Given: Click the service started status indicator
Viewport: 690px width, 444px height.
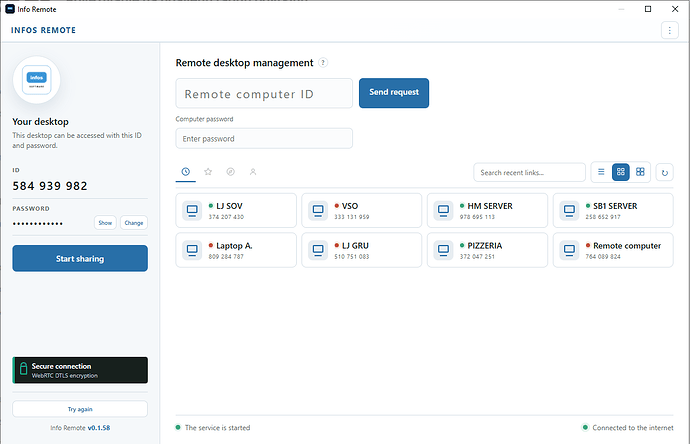Looking at the screenshot, I should (x=178, y=427).
